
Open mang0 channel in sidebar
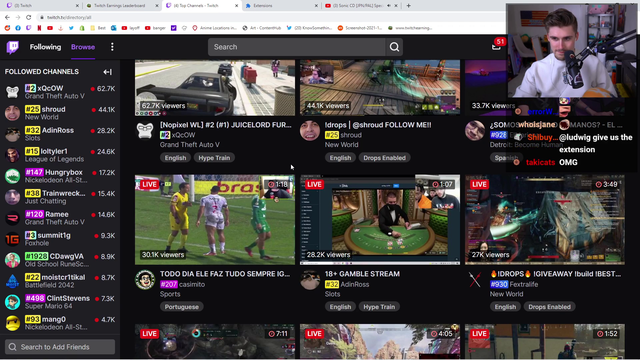click(x=60, y=323)
